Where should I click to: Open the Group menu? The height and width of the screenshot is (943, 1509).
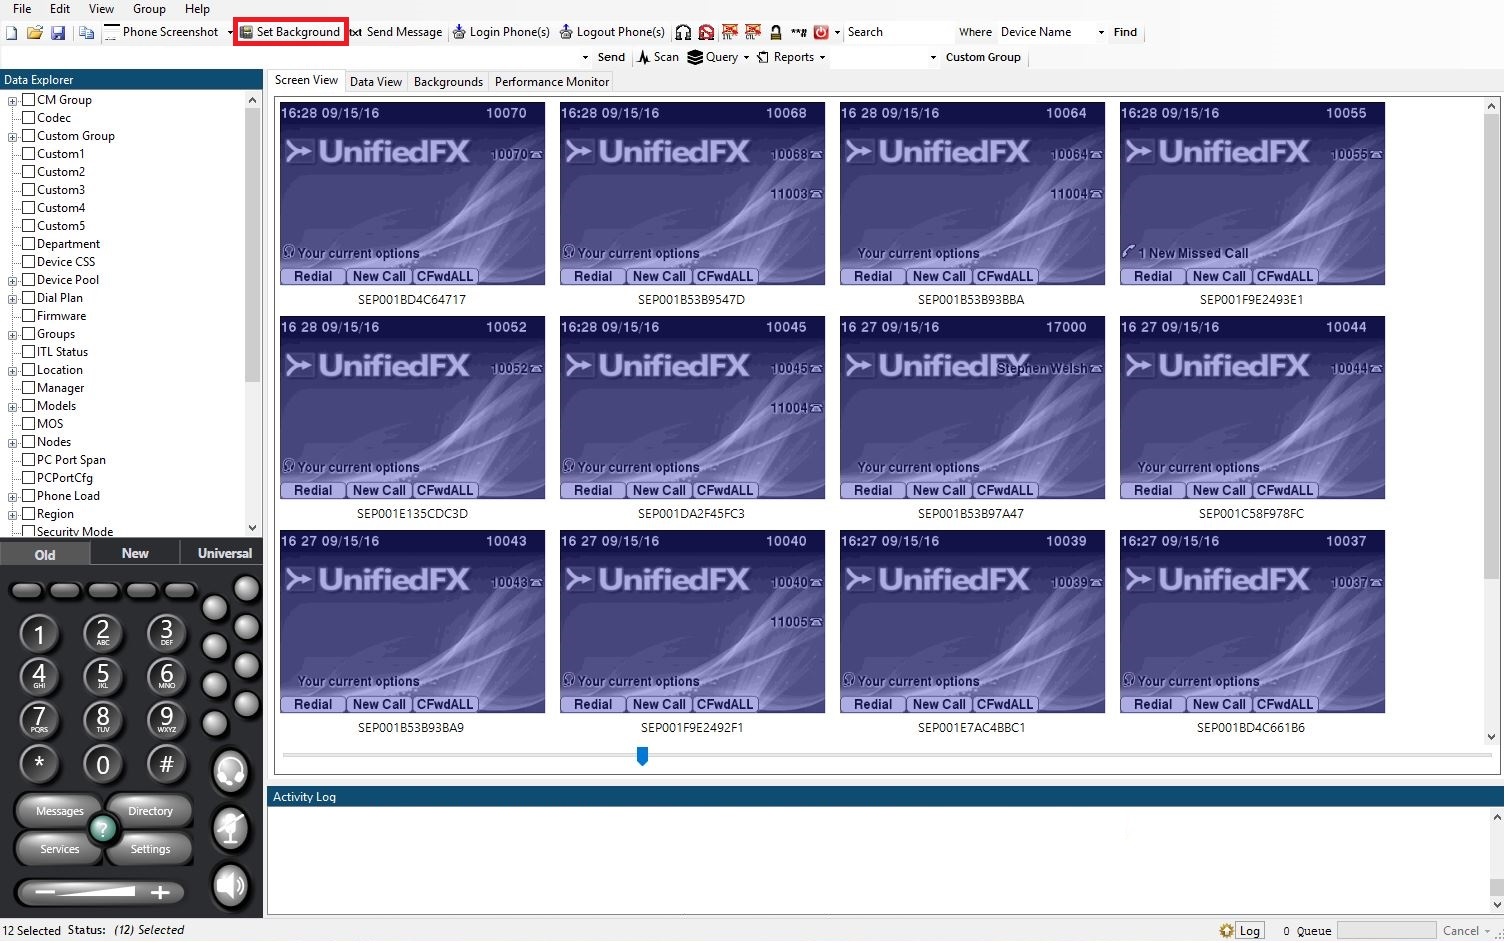tap(149, 9)
